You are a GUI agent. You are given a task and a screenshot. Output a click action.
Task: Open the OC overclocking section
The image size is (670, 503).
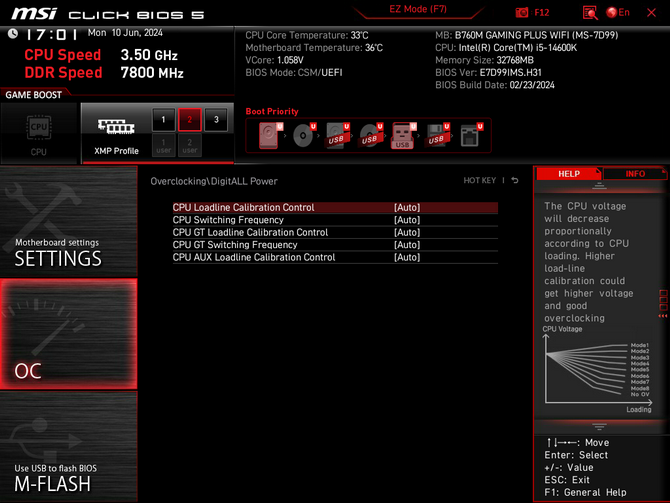[x=68, y=334]
